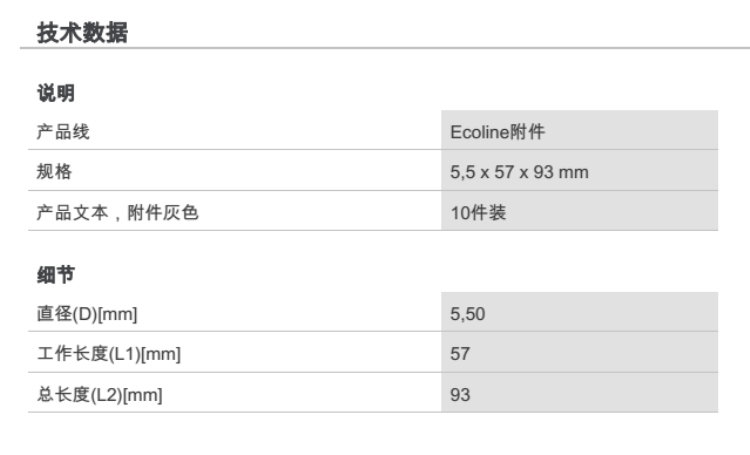Select the 总长度(L2)[mm] row label
Screen dimensions: 750x455
(x=99, y=394)
